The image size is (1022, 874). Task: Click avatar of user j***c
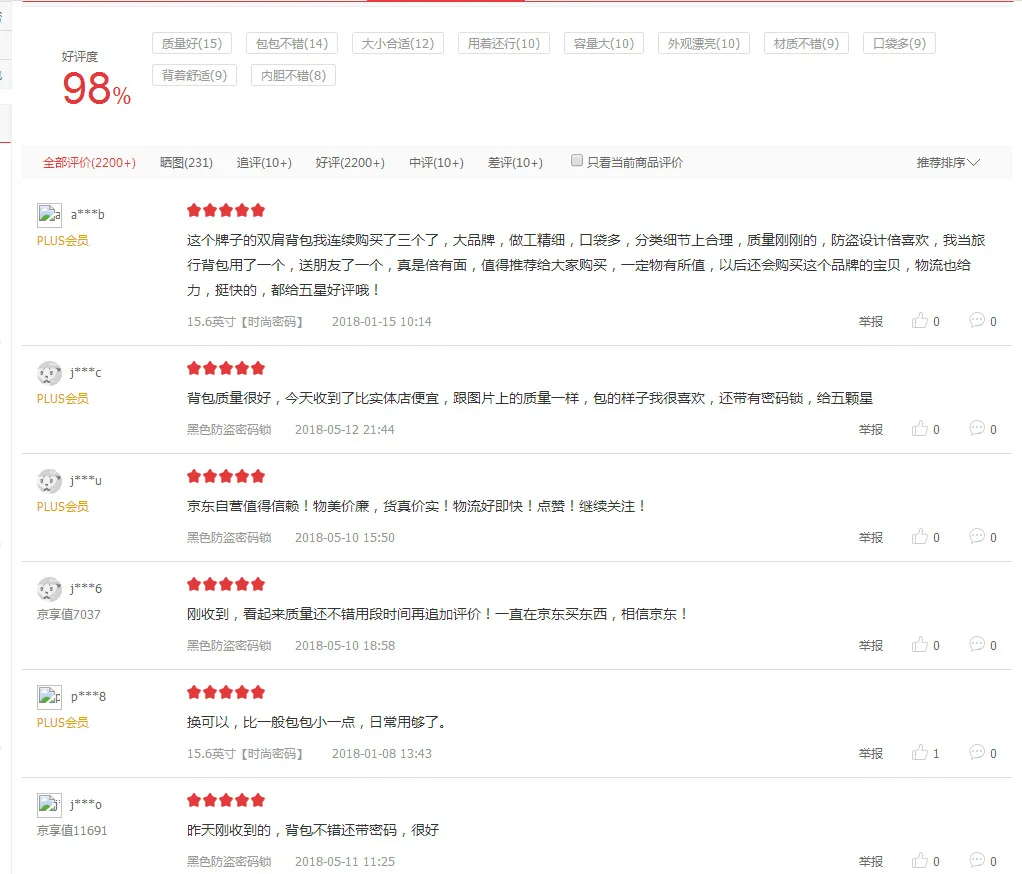(49, 373)
